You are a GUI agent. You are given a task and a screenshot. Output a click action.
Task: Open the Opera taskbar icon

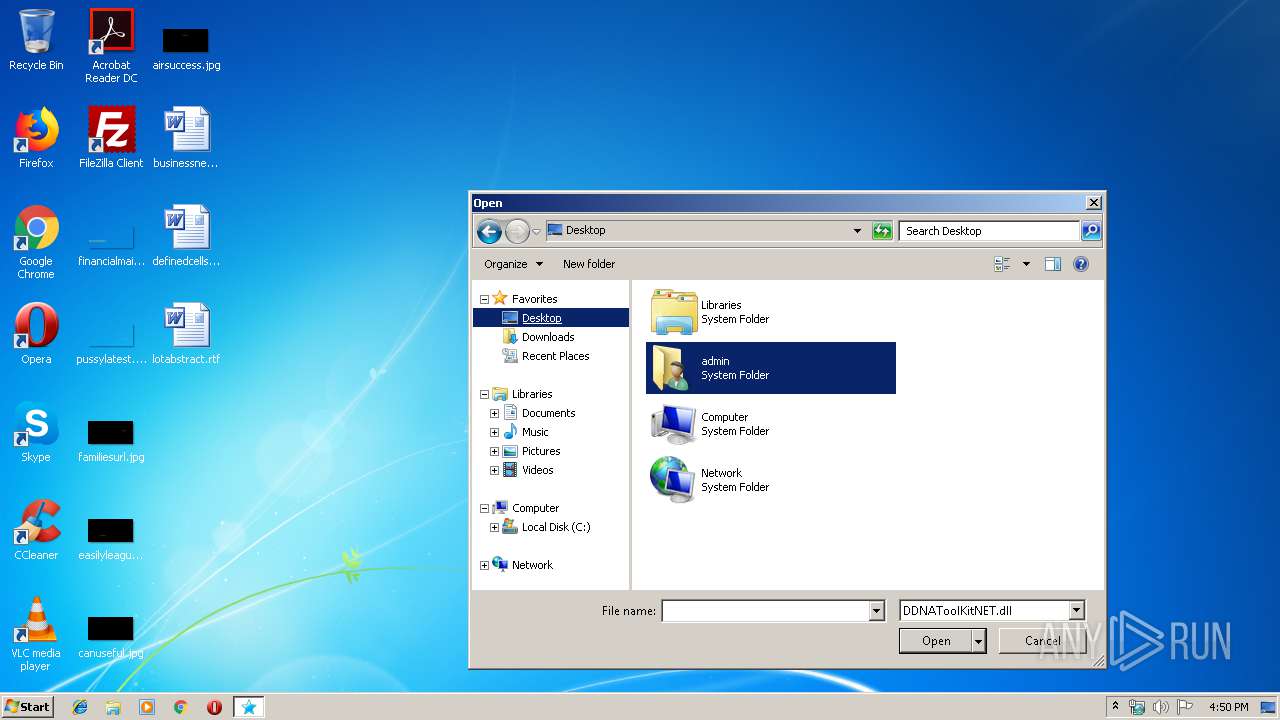[x=214, y=707]
